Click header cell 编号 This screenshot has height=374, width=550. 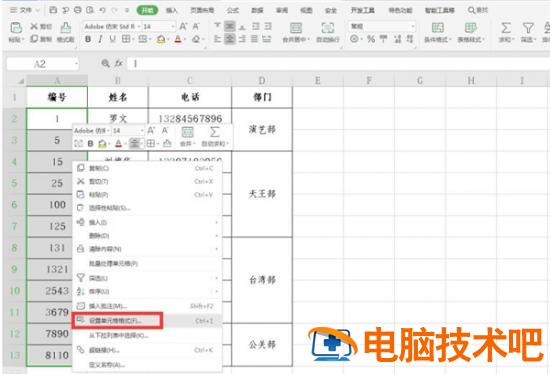pos(57,97)
